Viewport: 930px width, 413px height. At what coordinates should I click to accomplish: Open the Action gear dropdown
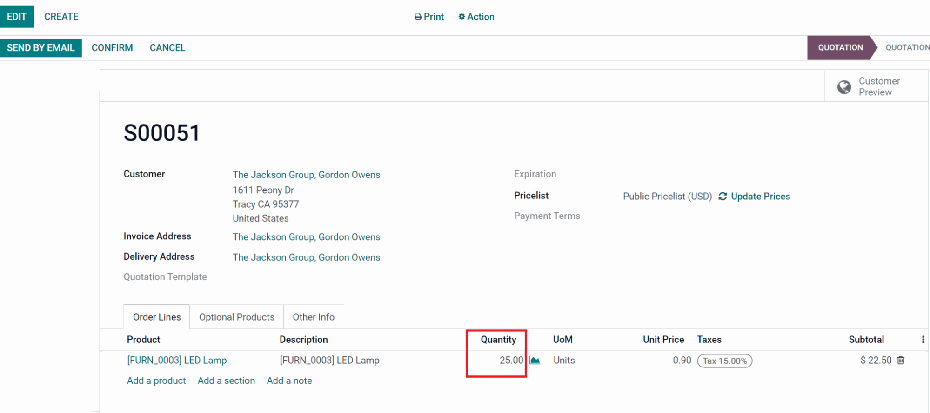[476, 17]
